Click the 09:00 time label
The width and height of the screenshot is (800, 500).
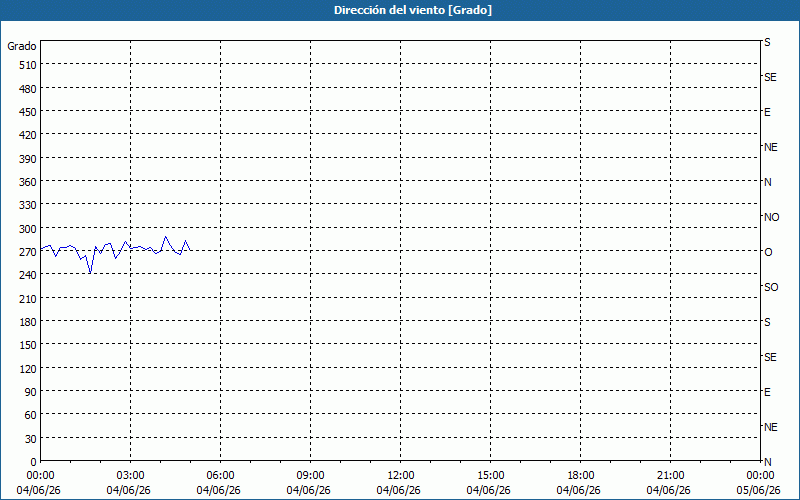[310, 476]
